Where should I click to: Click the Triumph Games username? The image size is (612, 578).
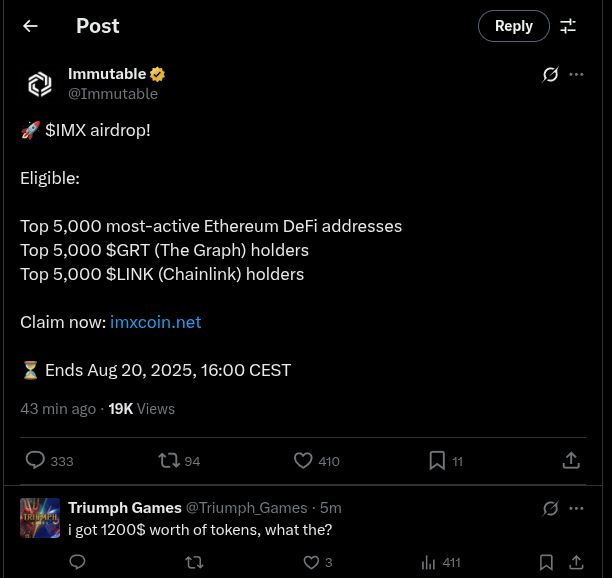[125, 508]
